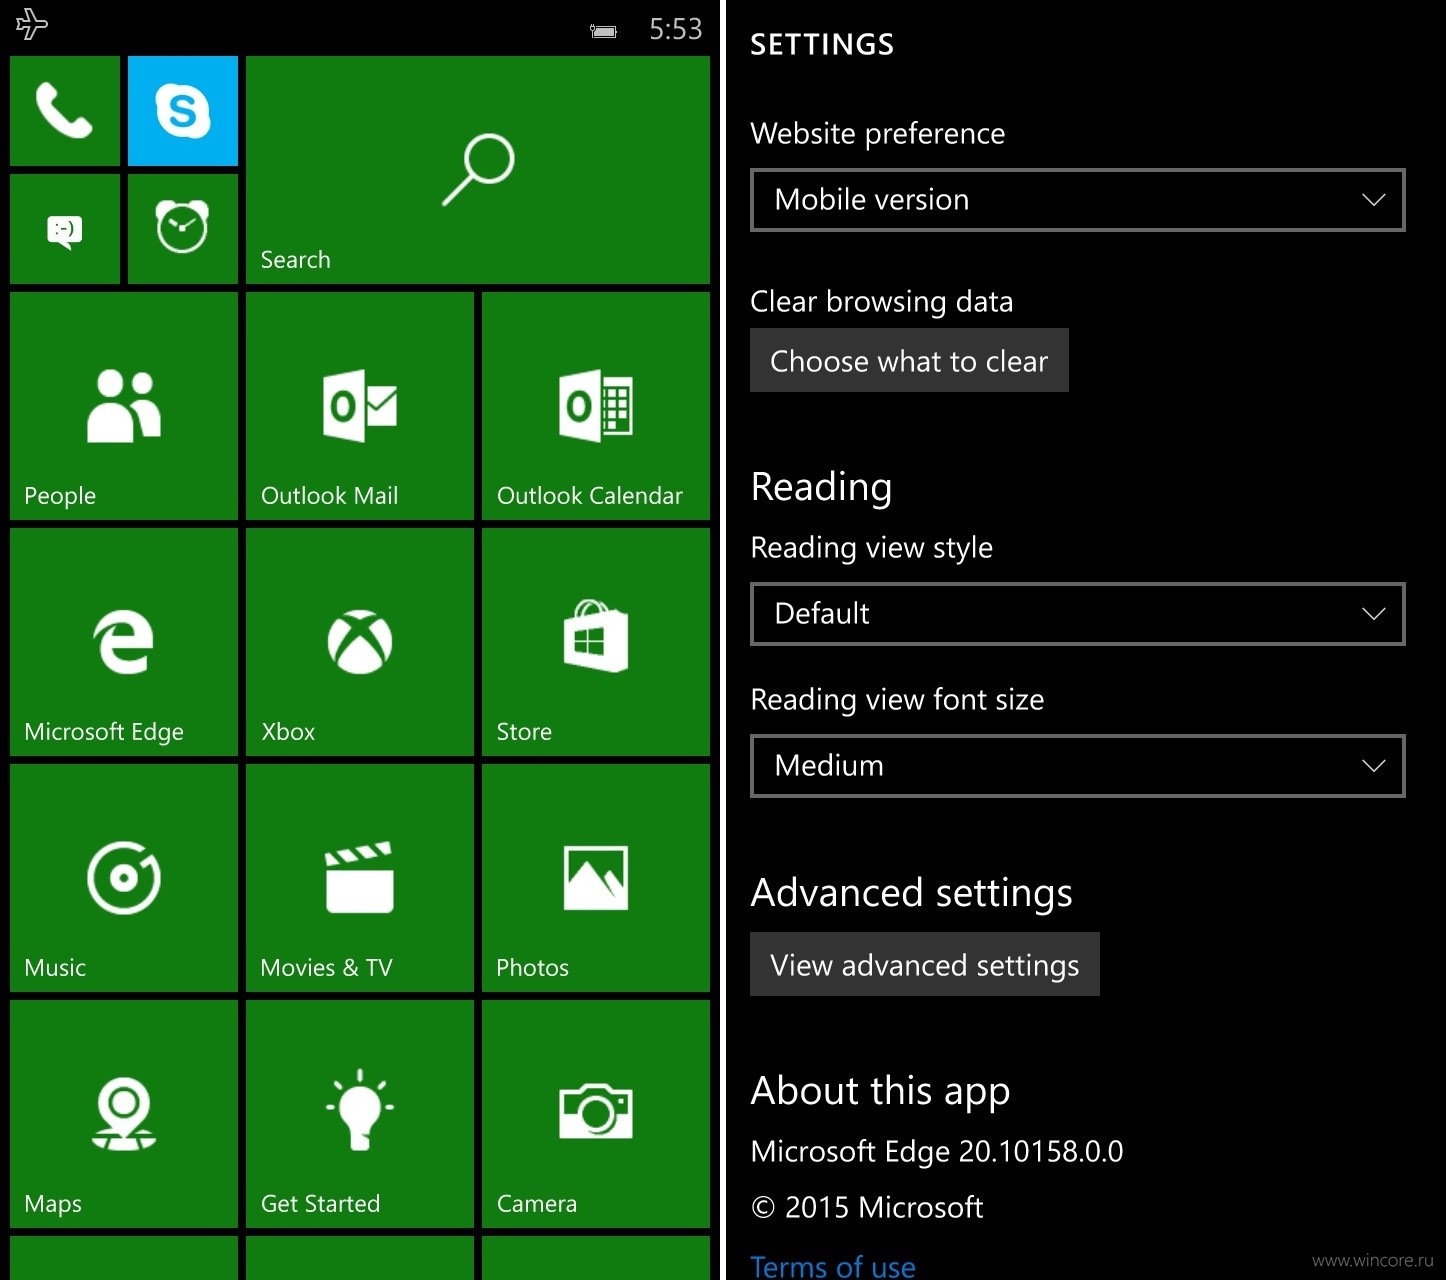
Task: Open Reading view style dropdown
Action: (x=1078, y=614)
